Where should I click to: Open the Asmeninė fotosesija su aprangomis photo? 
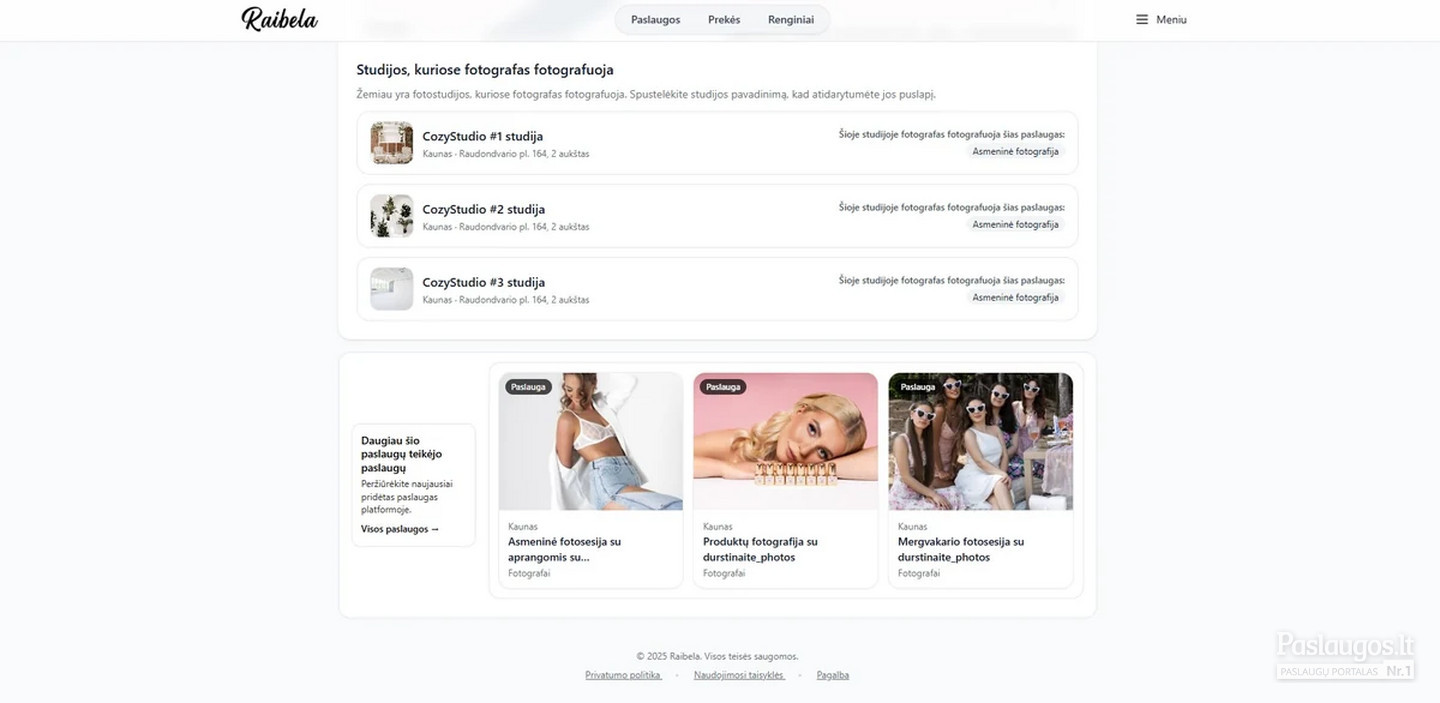click(591, 442)
